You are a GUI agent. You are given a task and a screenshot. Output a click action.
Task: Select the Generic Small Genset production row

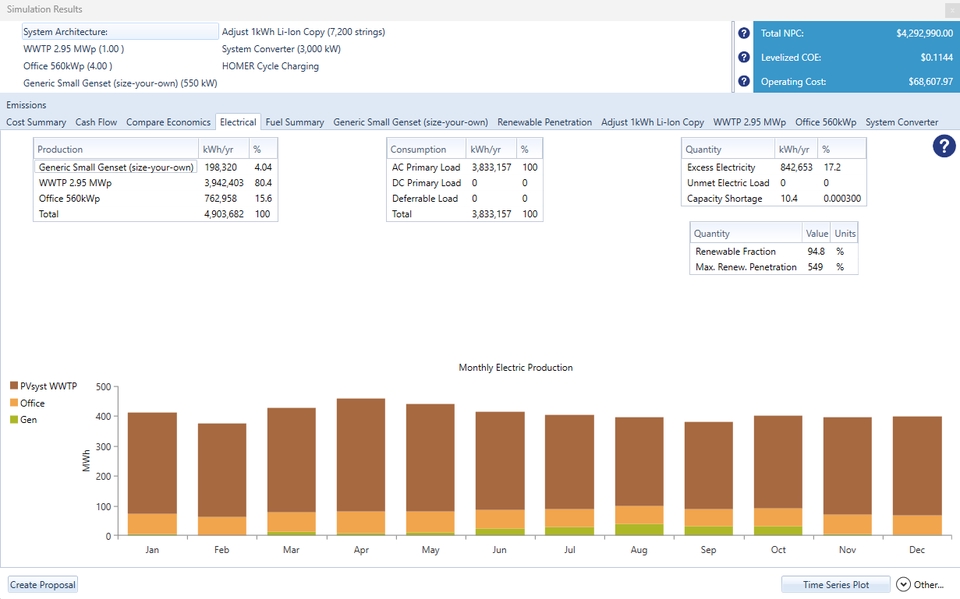[x=116, y=168]
